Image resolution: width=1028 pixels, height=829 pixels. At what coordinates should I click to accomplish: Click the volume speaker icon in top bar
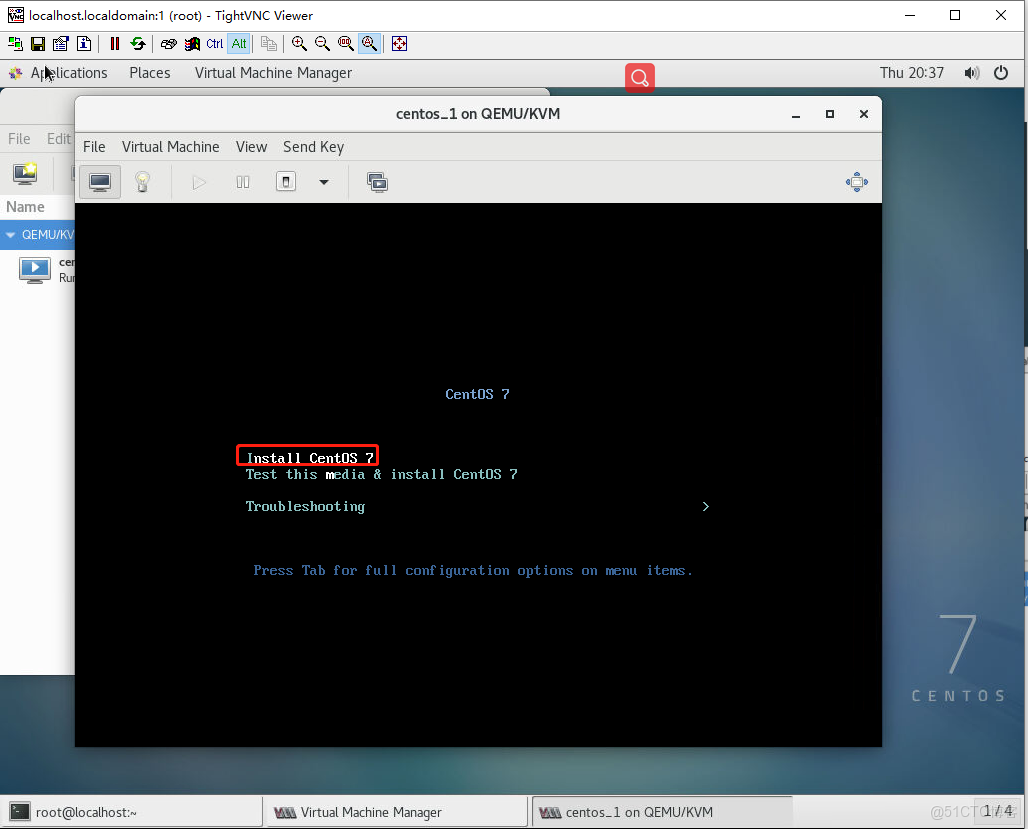pos(972,73)
